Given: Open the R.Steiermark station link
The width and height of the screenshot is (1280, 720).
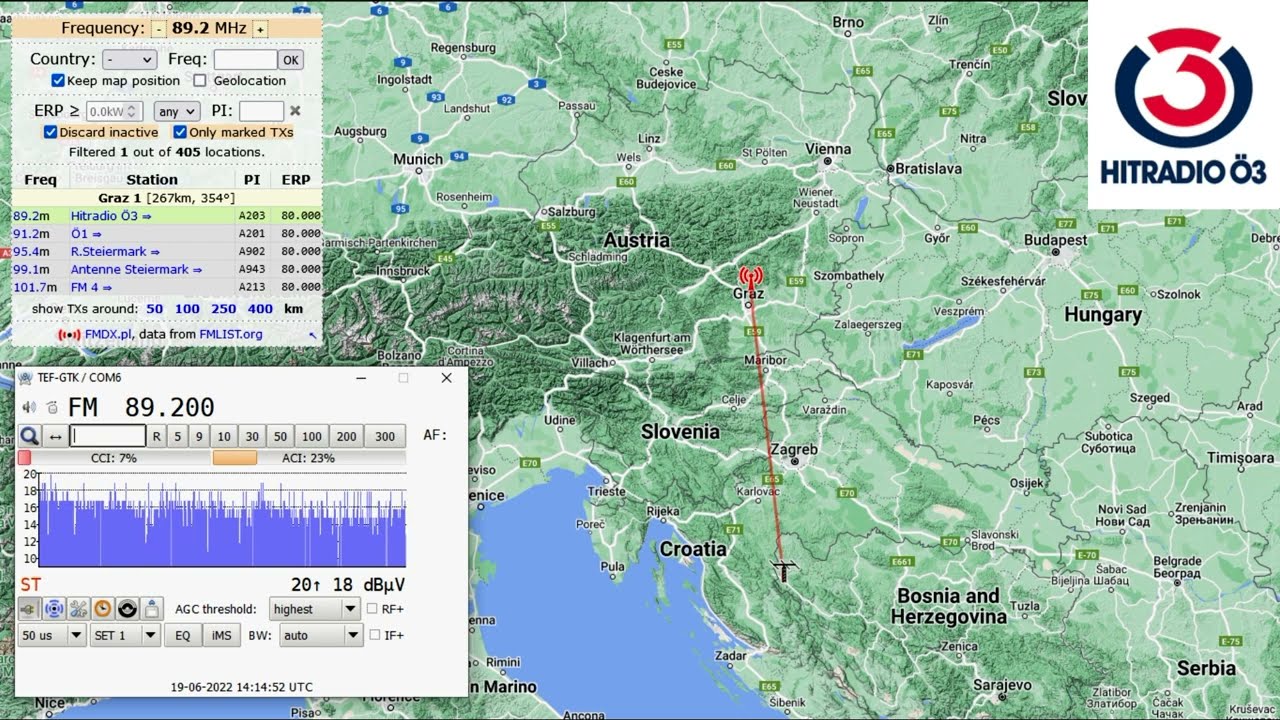Looking at the screenshot, I should (x=114, y=251).
